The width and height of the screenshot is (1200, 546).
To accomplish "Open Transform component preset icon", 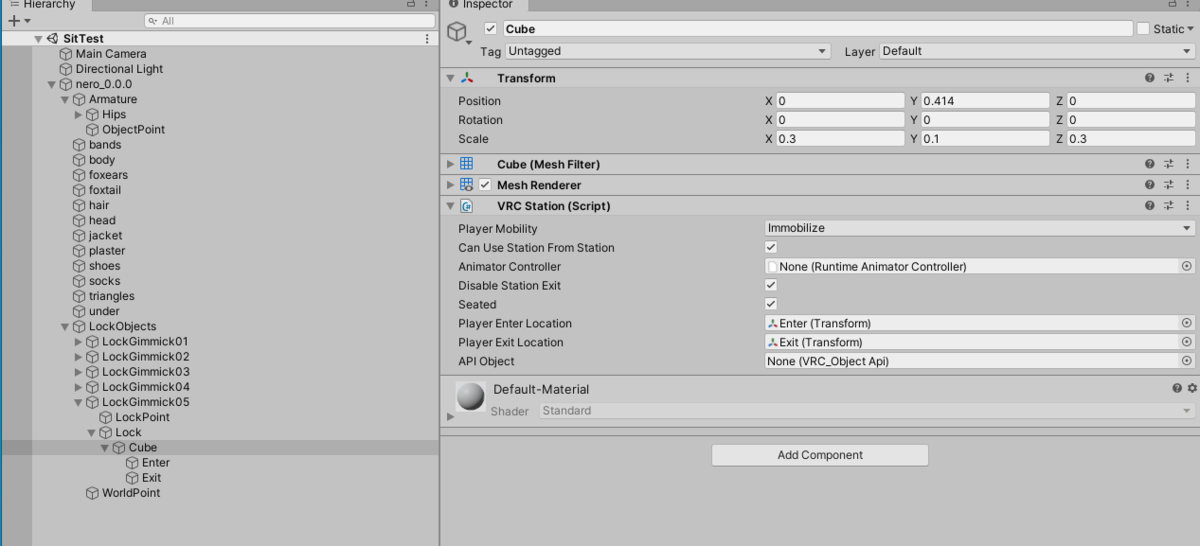I will [x=1168, y=78].
